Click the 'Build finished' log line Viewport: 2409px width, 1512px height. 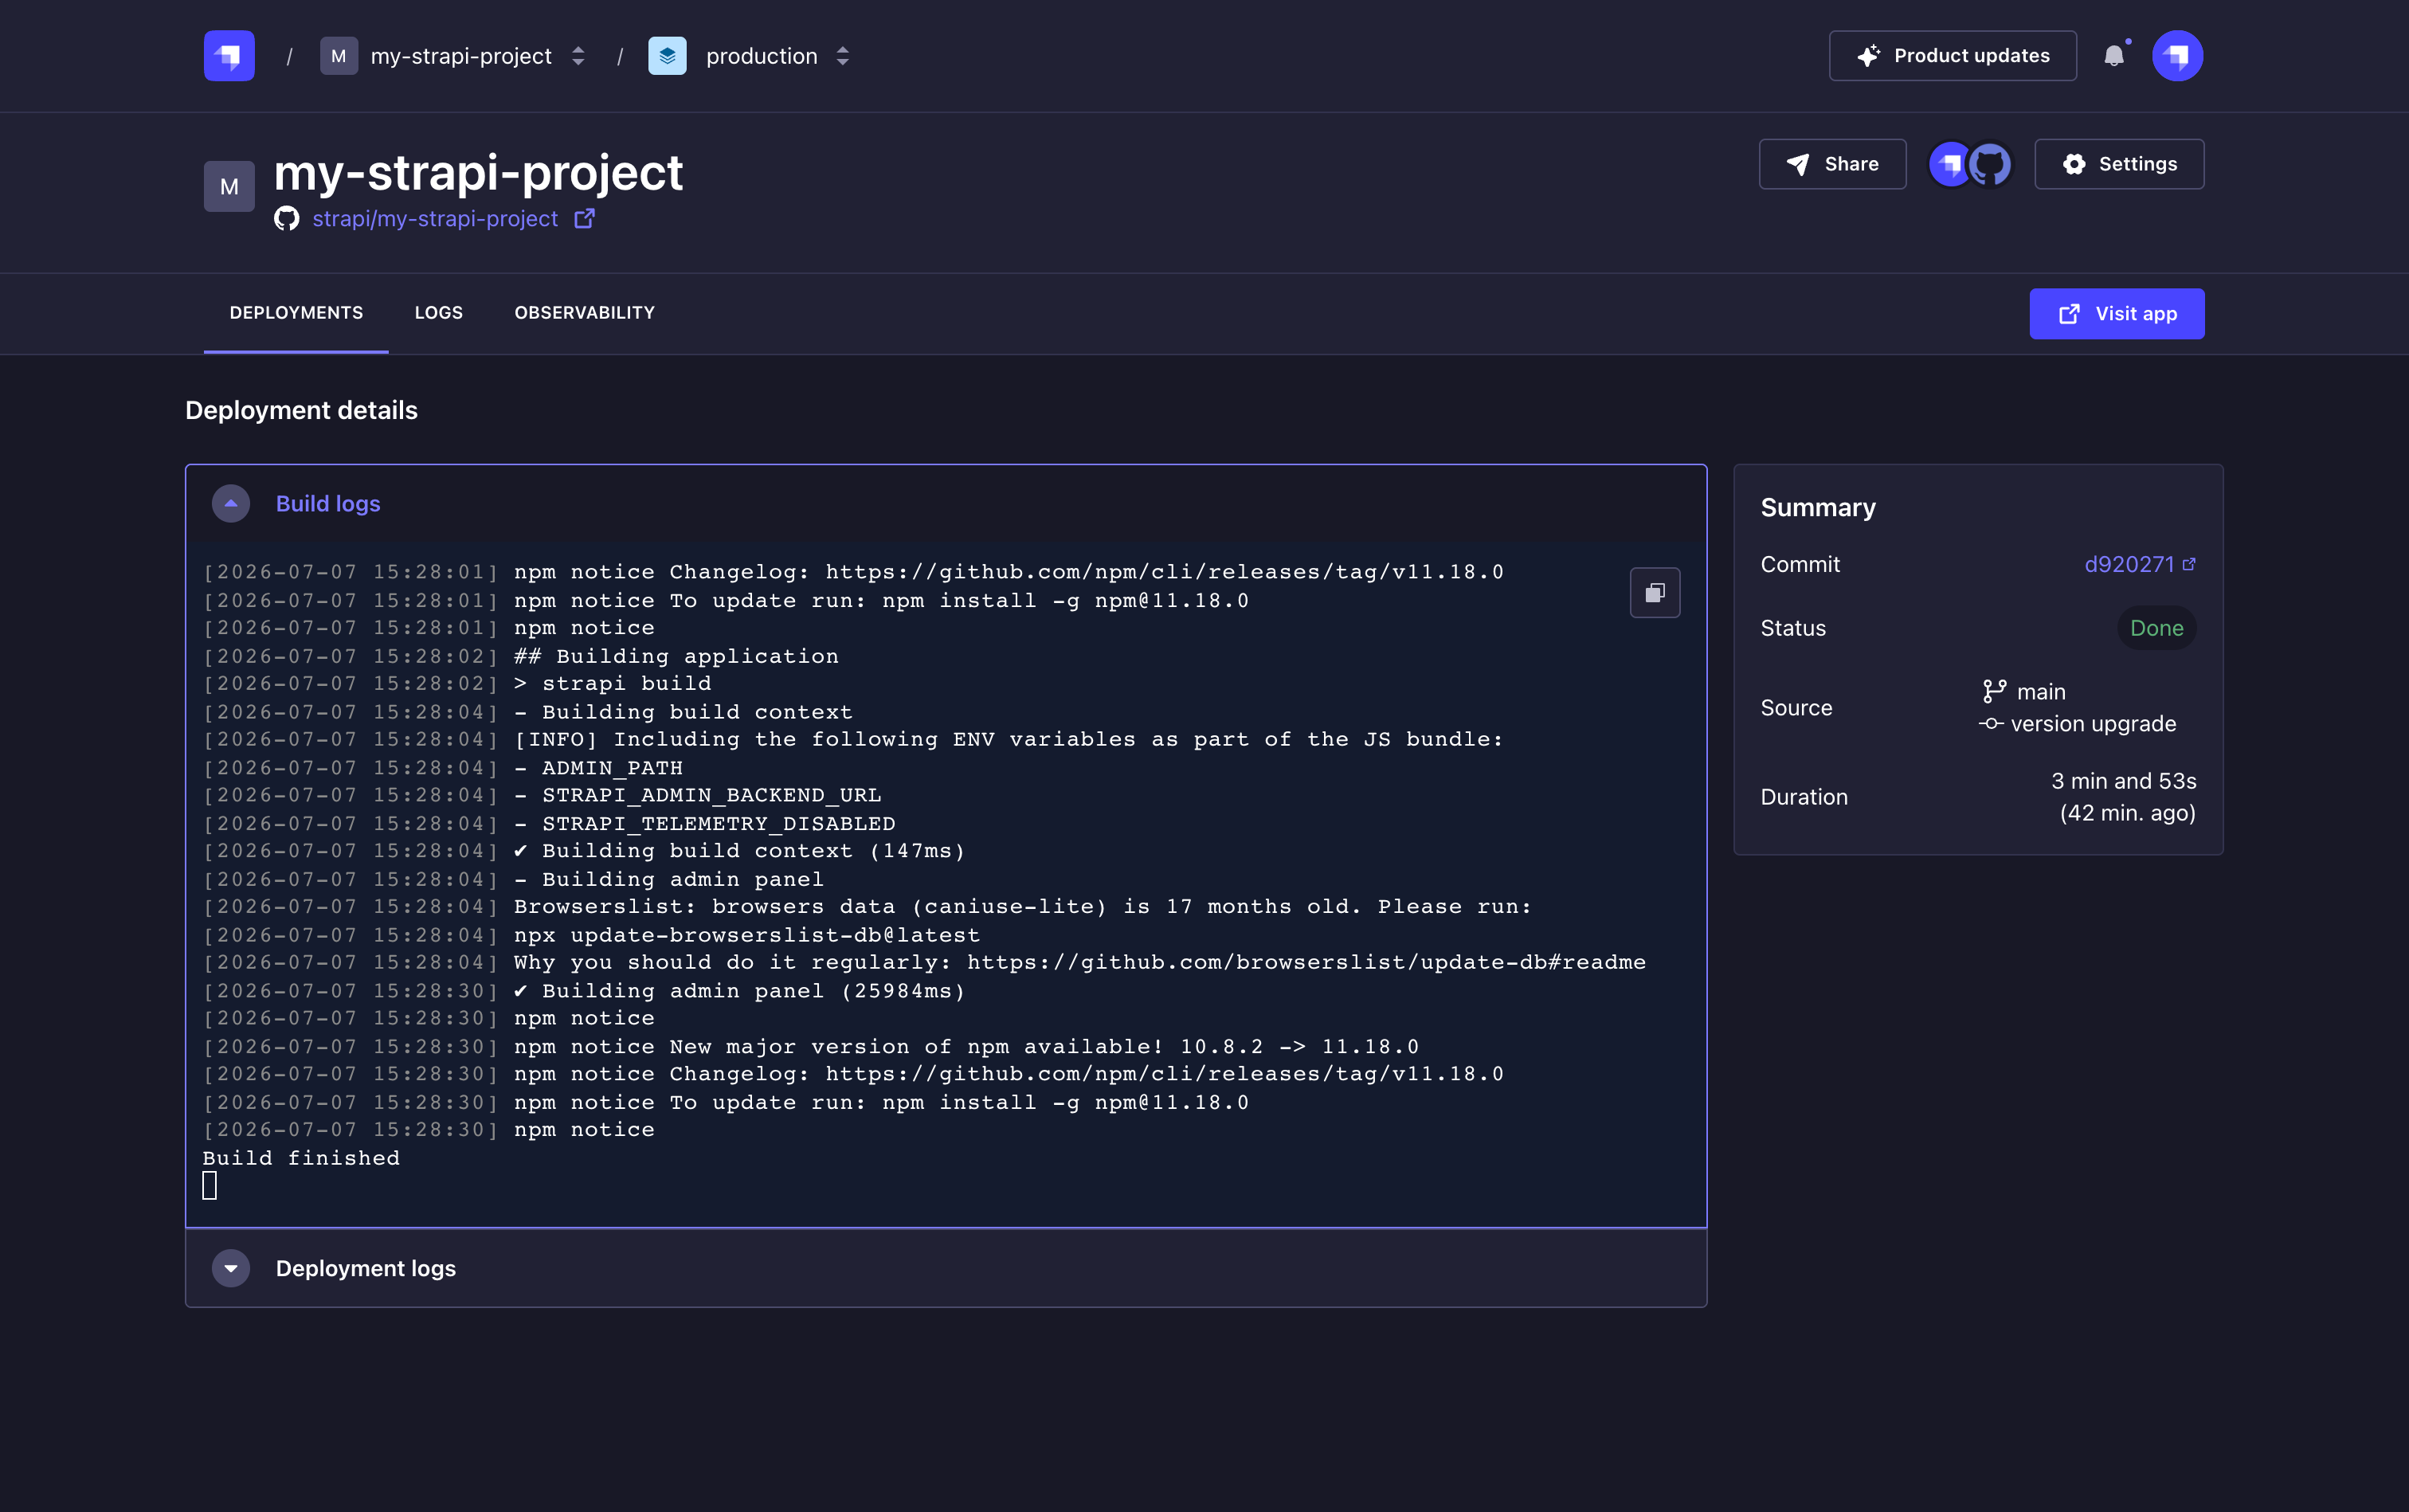(x=301, y=1158)
